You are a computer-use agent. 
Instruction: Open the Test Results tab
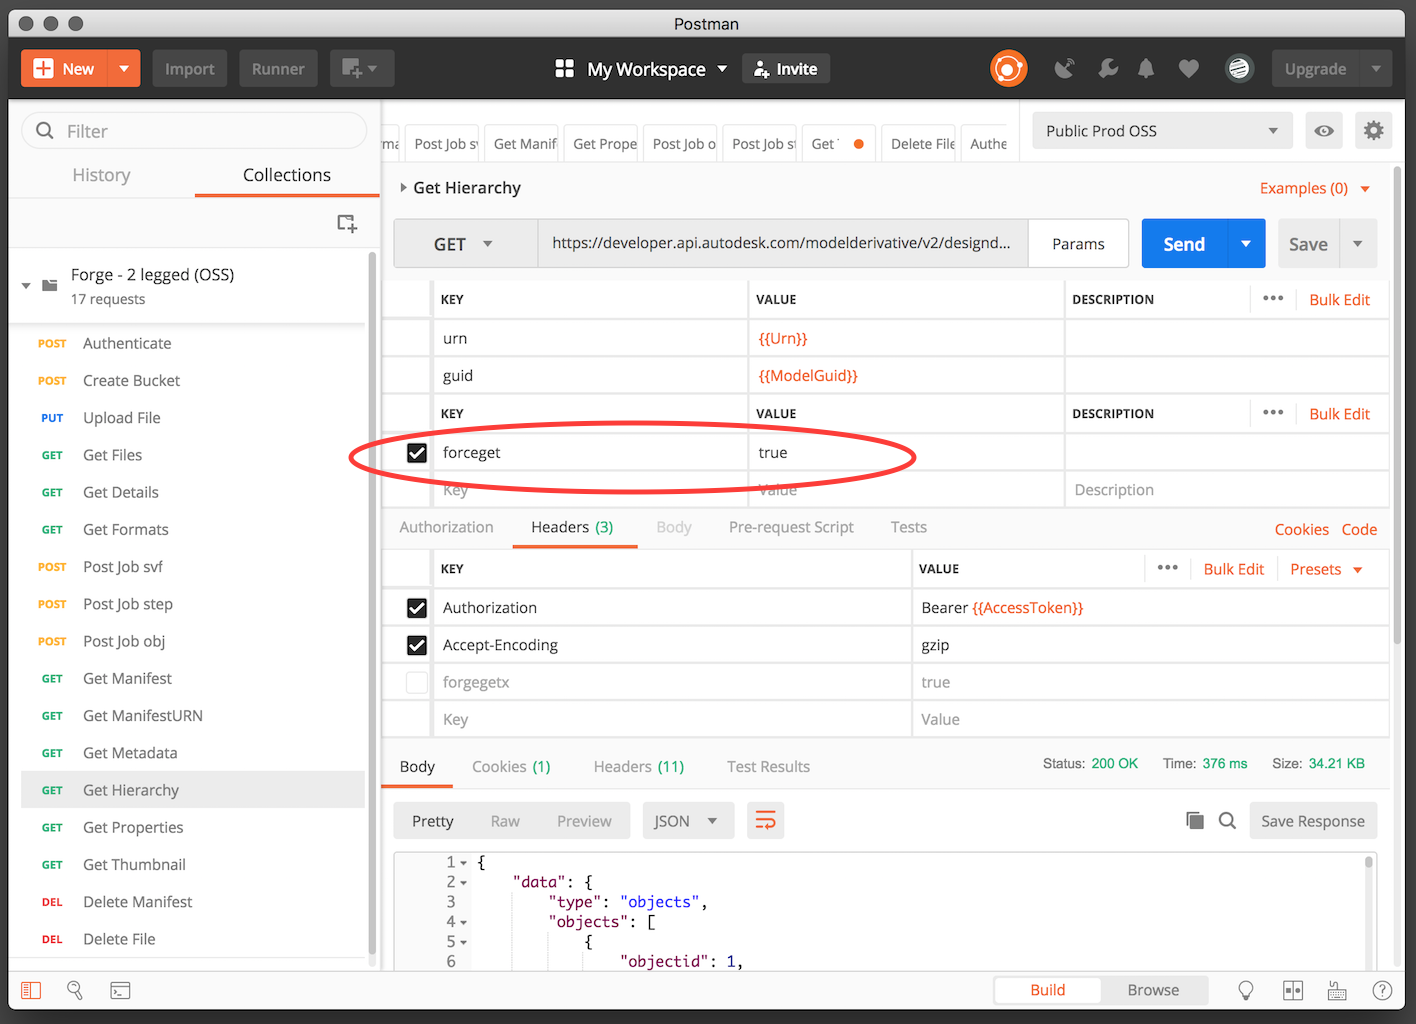pos(768,767)
